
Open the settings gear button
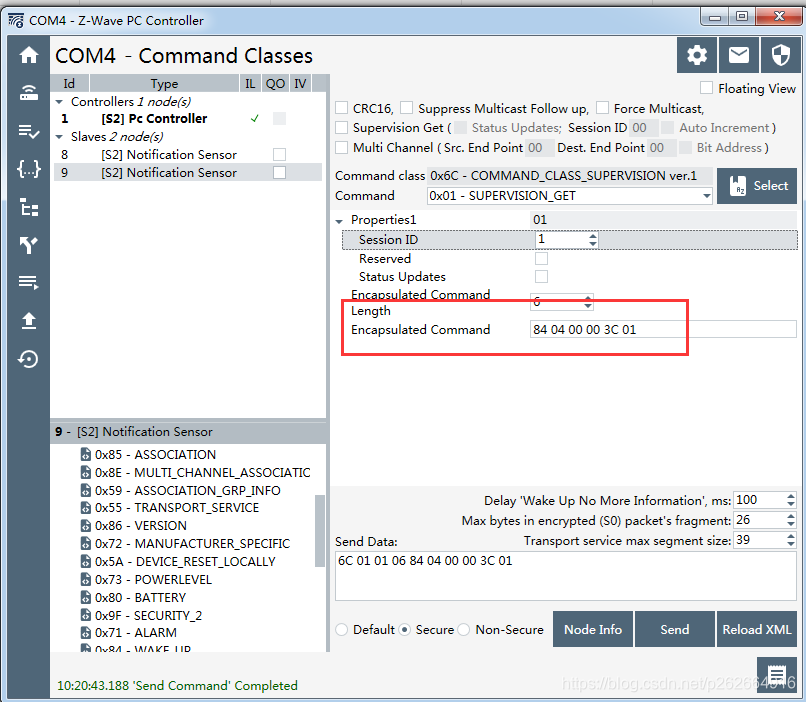697,55
